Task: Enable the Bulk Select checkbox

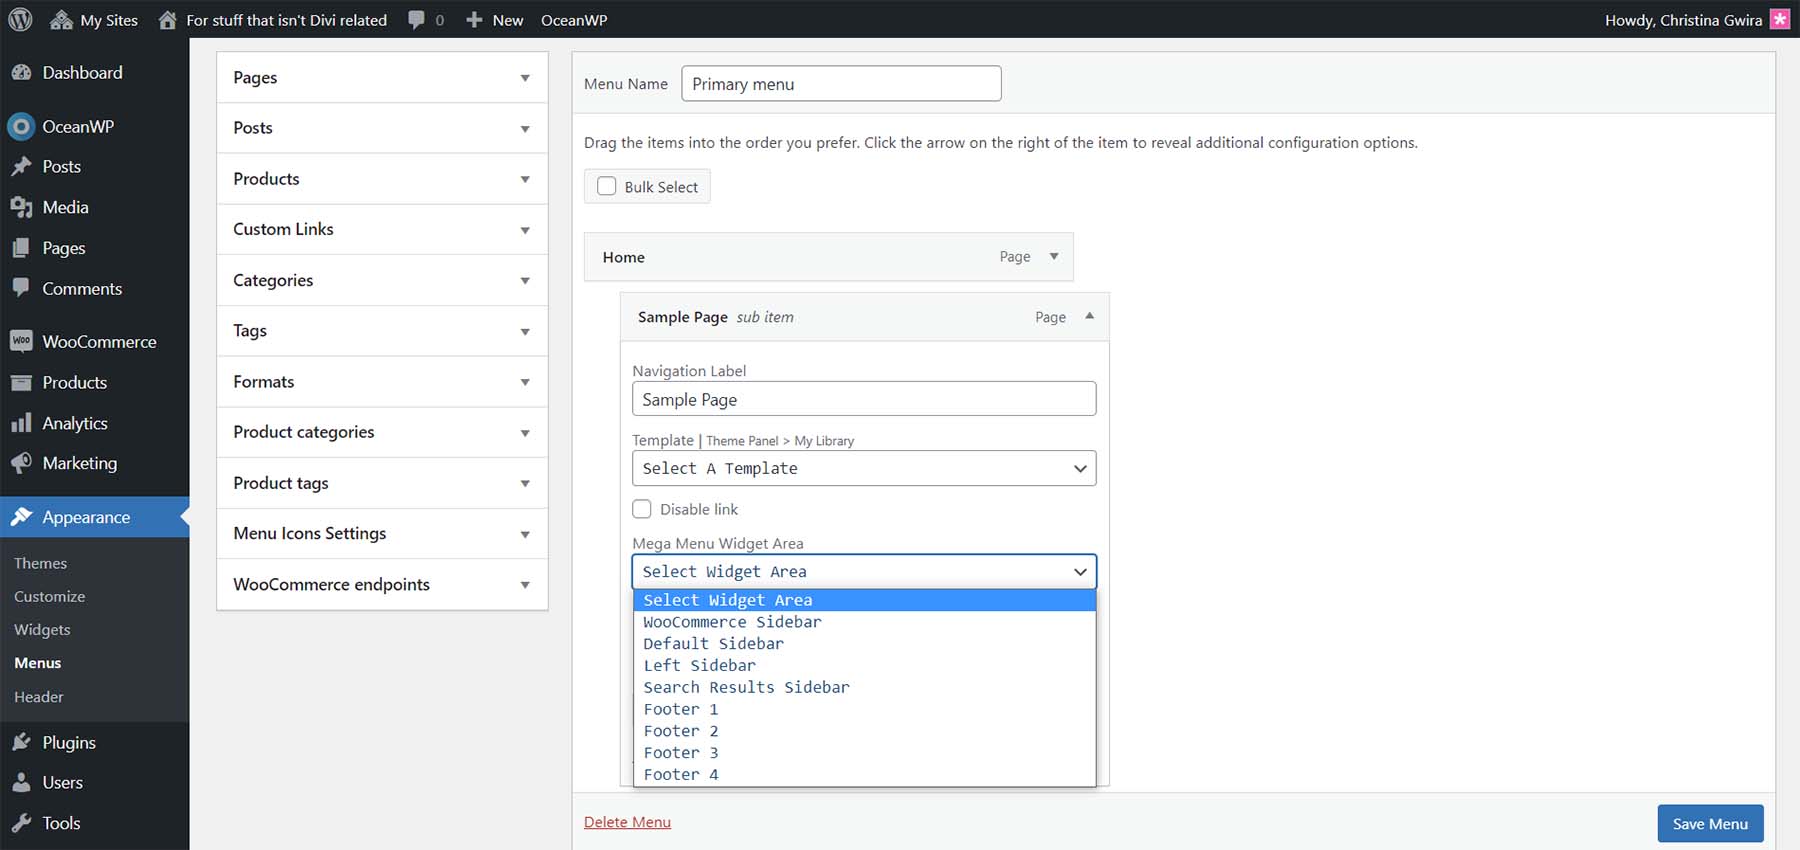Action: point(607,186)
